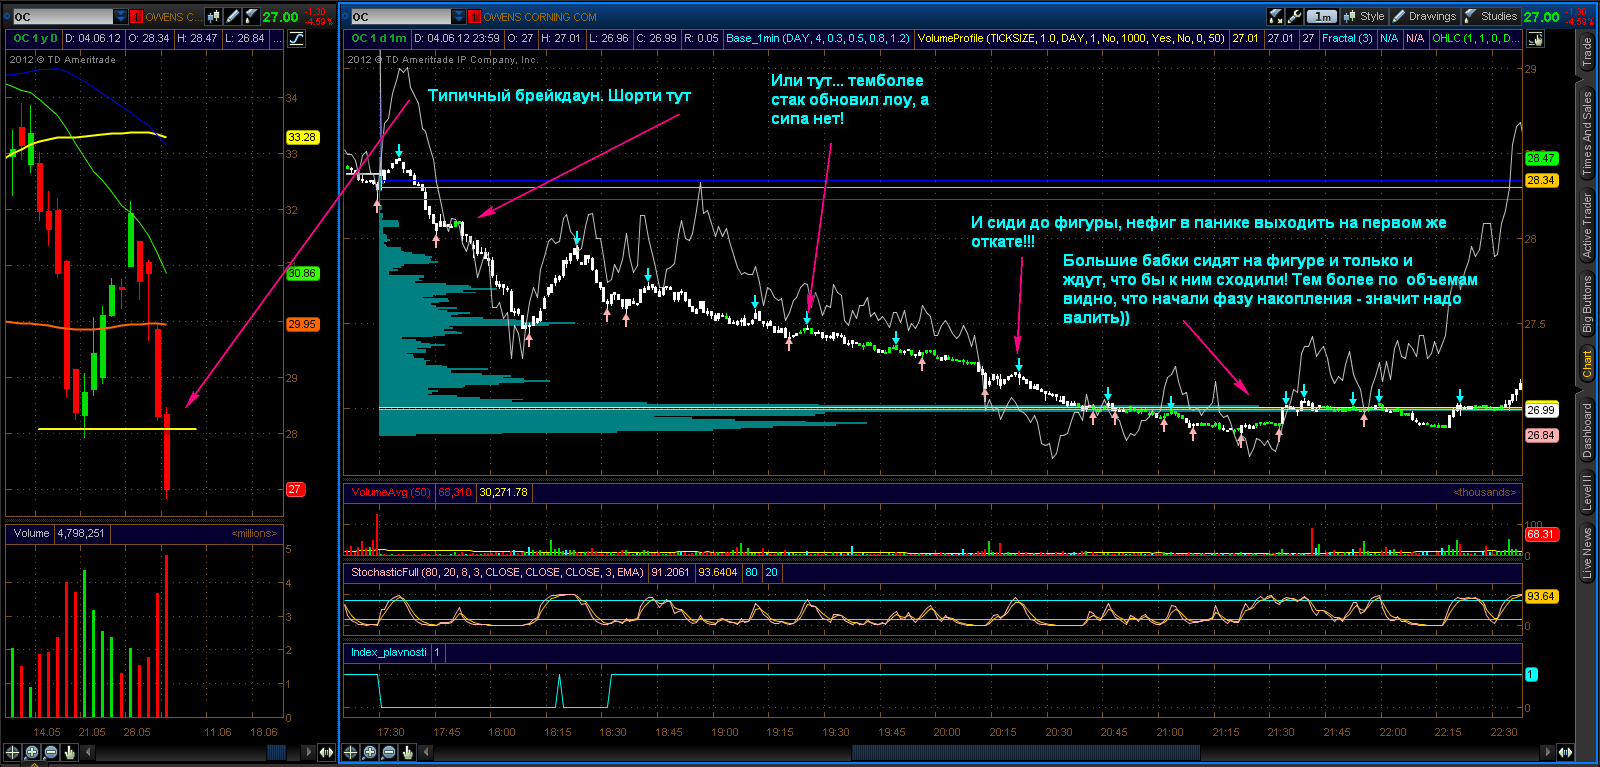The height and width of the screenshot is (767, 1600).
Task: Toggle the log scale curve button in left chart
Action: click(297, 38)
